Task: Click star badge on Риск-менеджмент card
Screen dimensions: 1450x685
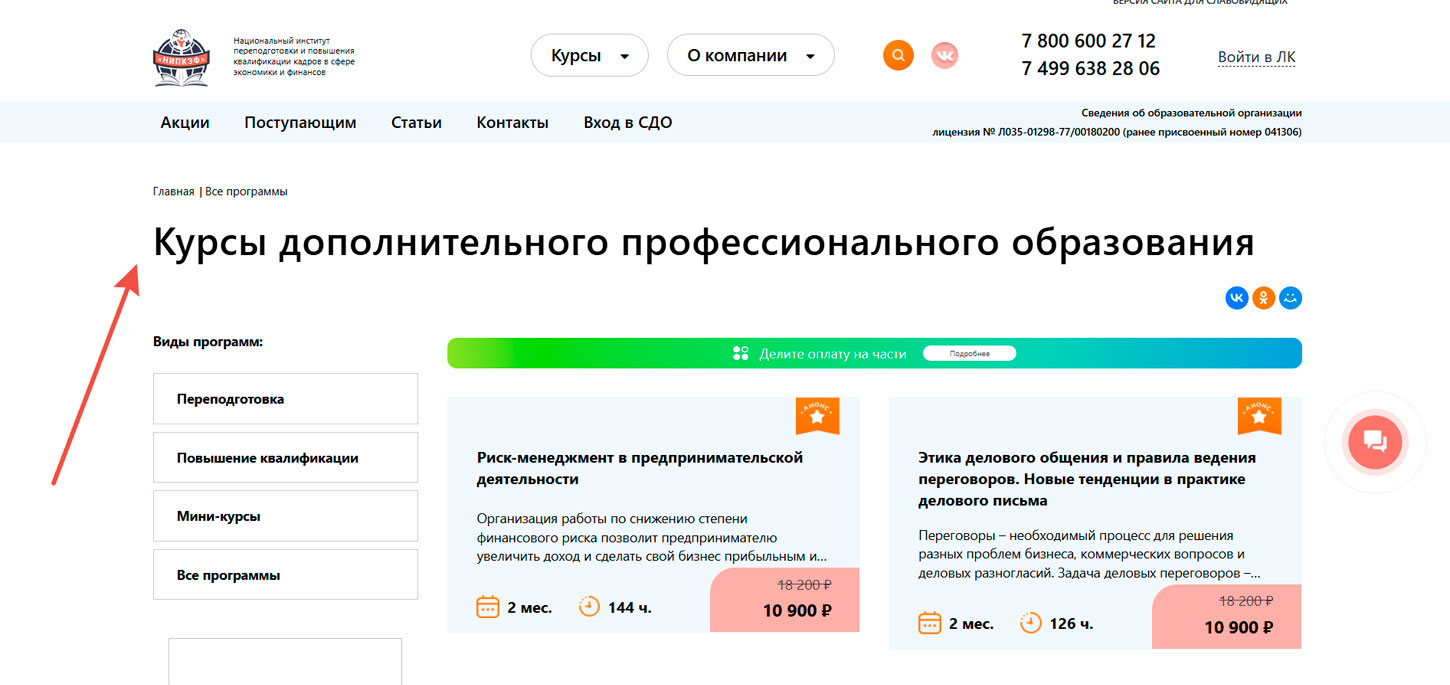Action: [x=817, y=416]
